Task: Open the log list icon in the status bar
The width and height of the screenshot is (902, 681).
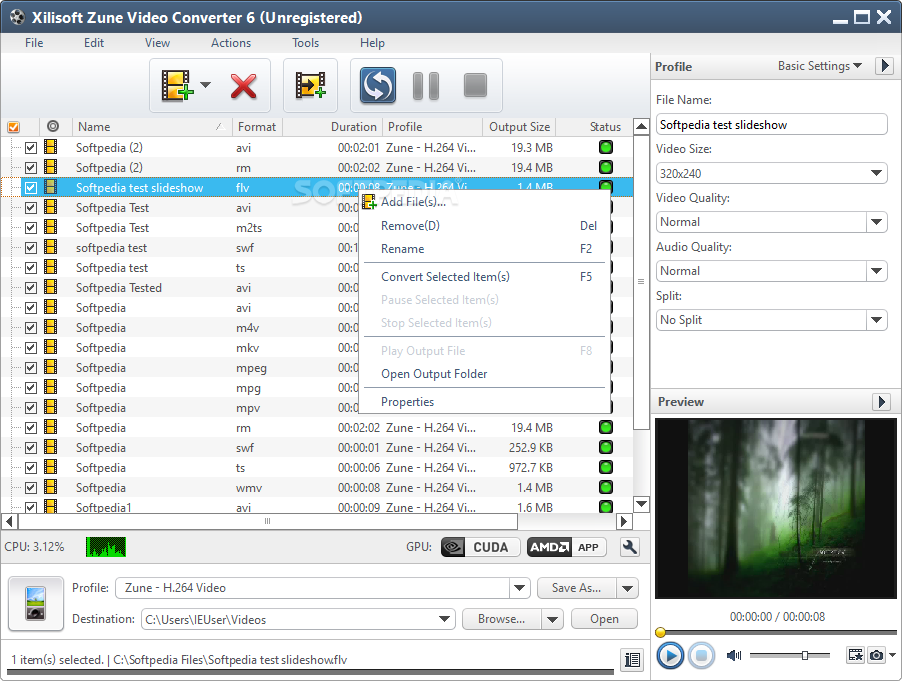Action: 632,660
